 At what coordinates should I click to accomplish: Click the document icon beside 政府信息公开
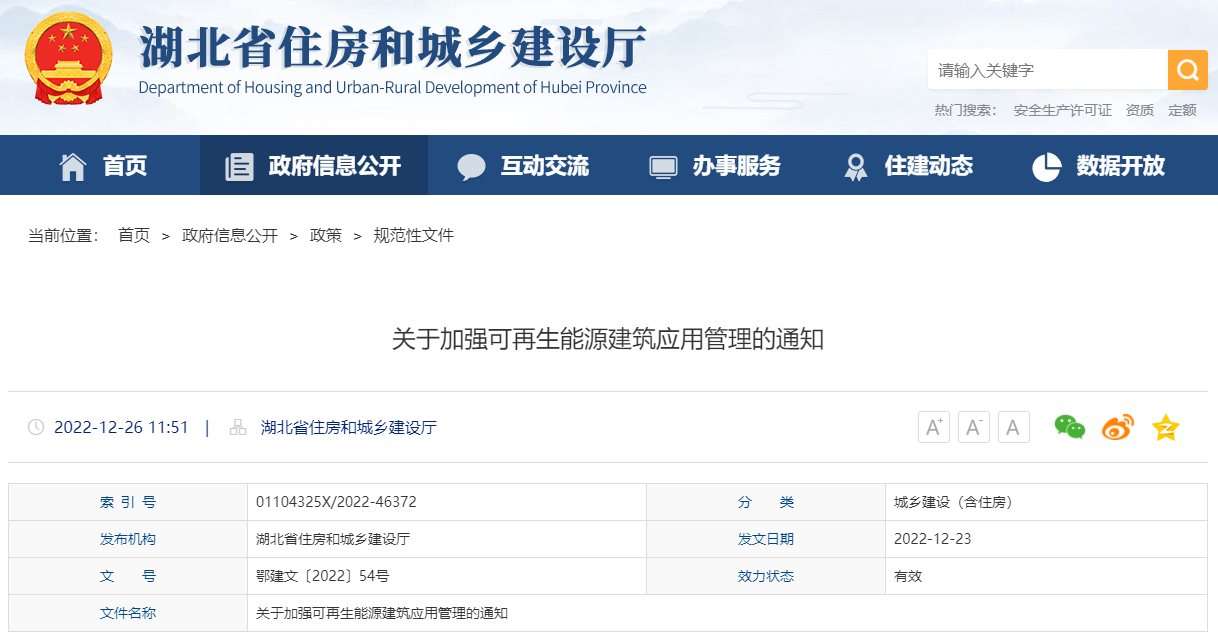click(239, 165)
